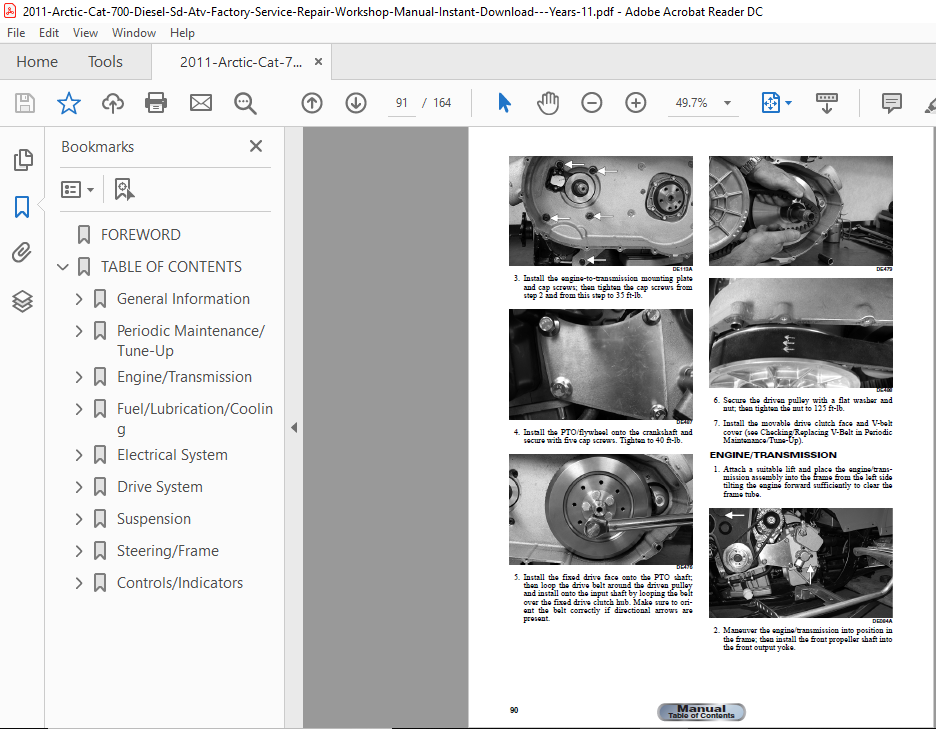This screenshot has width=936, height=729.
Task: Close the 2011-Arctic-Cat document tab
Action: tap(319, 61)
